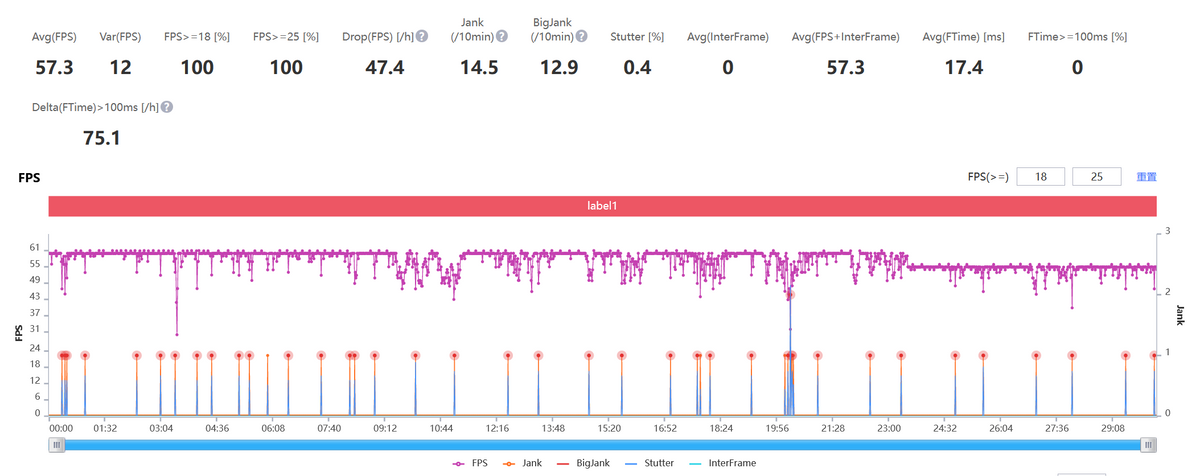Click the 重置 reset link
This screenshot has width=1200, height=476.
tap(1147, 177)
